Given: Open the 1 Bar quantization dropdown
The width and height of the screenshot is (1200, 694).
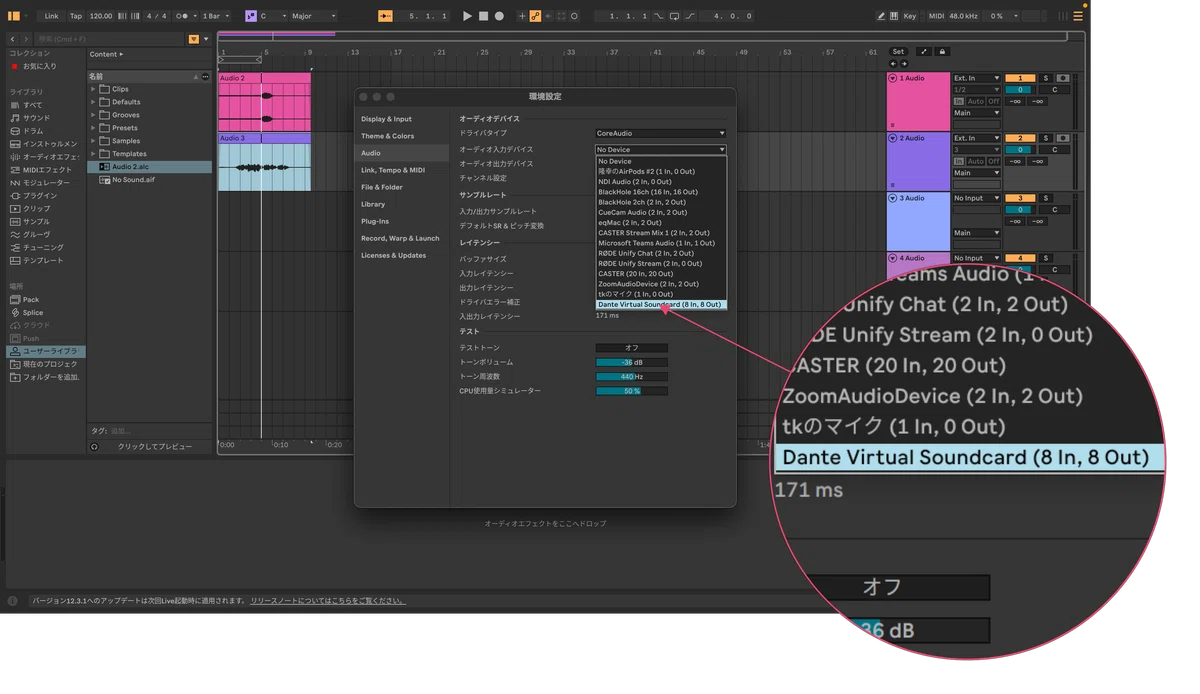Looking at the screenshot, I should [216, 16].
